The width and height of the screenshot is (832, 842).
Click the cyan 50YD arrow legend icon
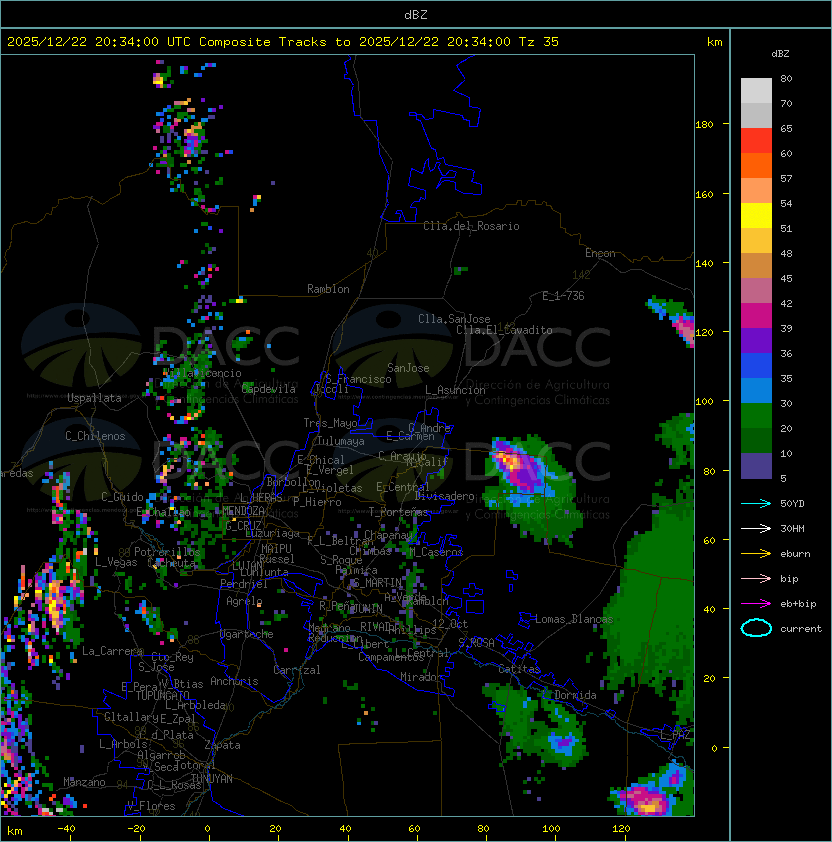(x=756, y=503)
